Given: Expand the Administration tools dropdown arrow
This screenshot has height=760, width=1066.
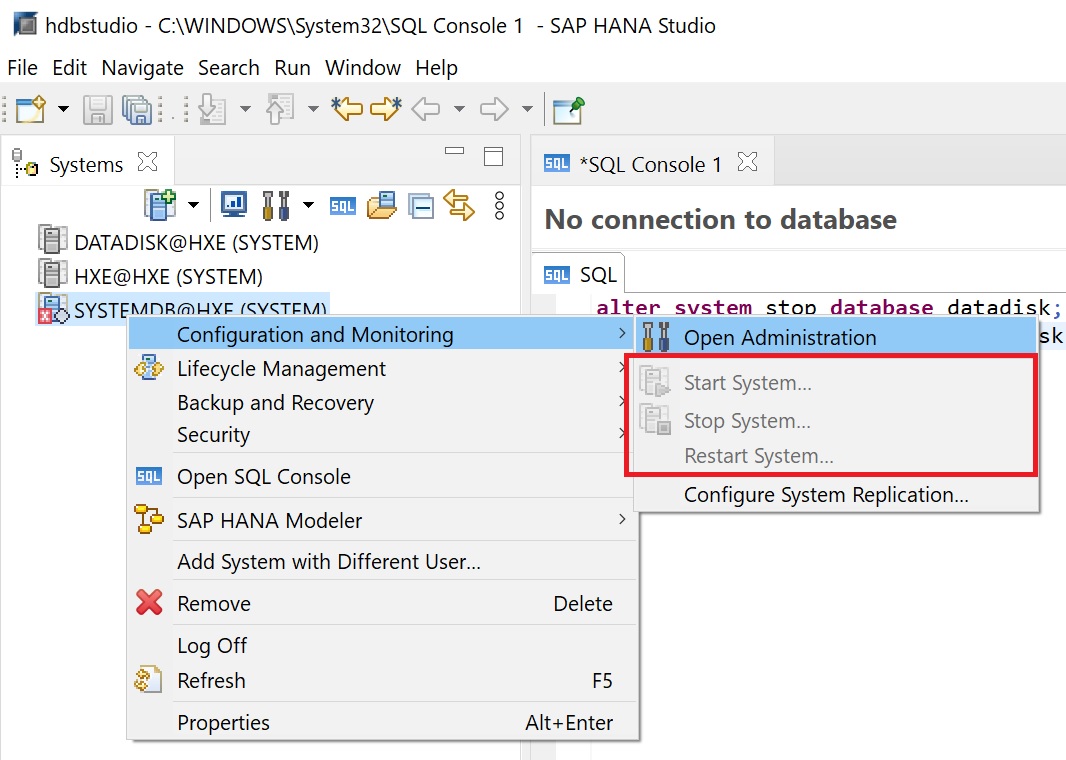Looking at the screenshot, I should (x=308, y=206).
